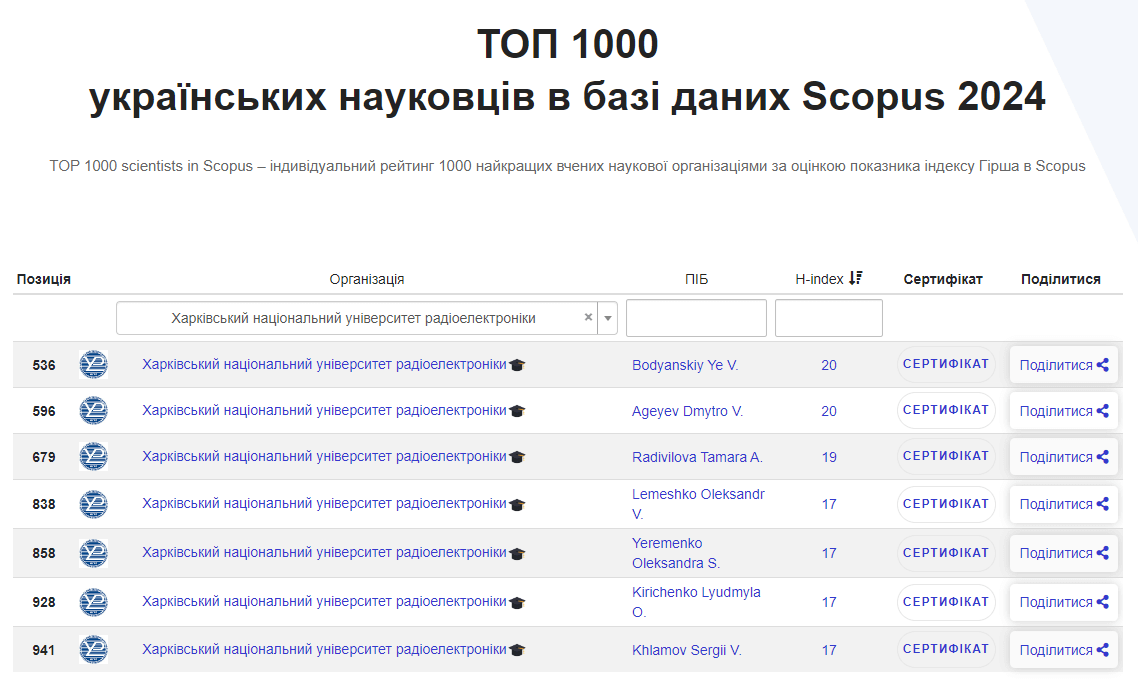Open certificate for Khlamov Sergii V.
This screenshot has height=687, width=1138.
945,649
